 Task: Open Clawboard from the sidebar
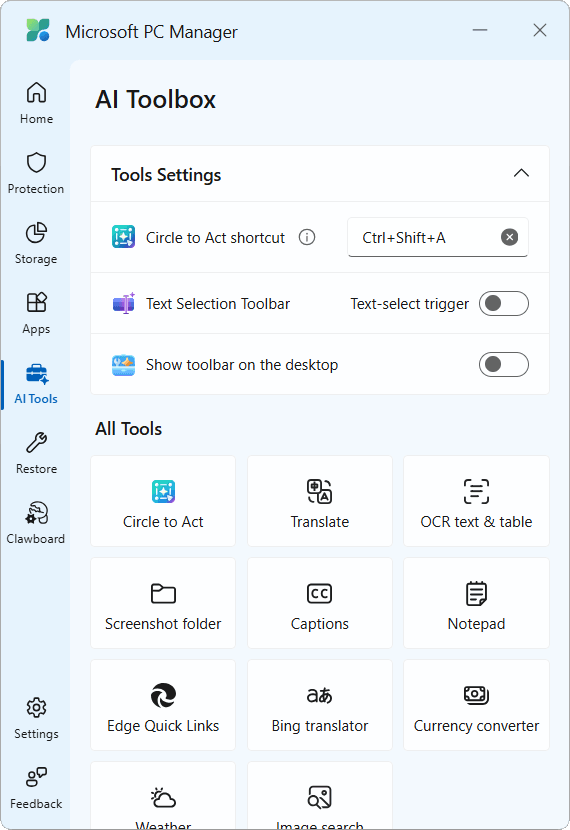point(36,524)
